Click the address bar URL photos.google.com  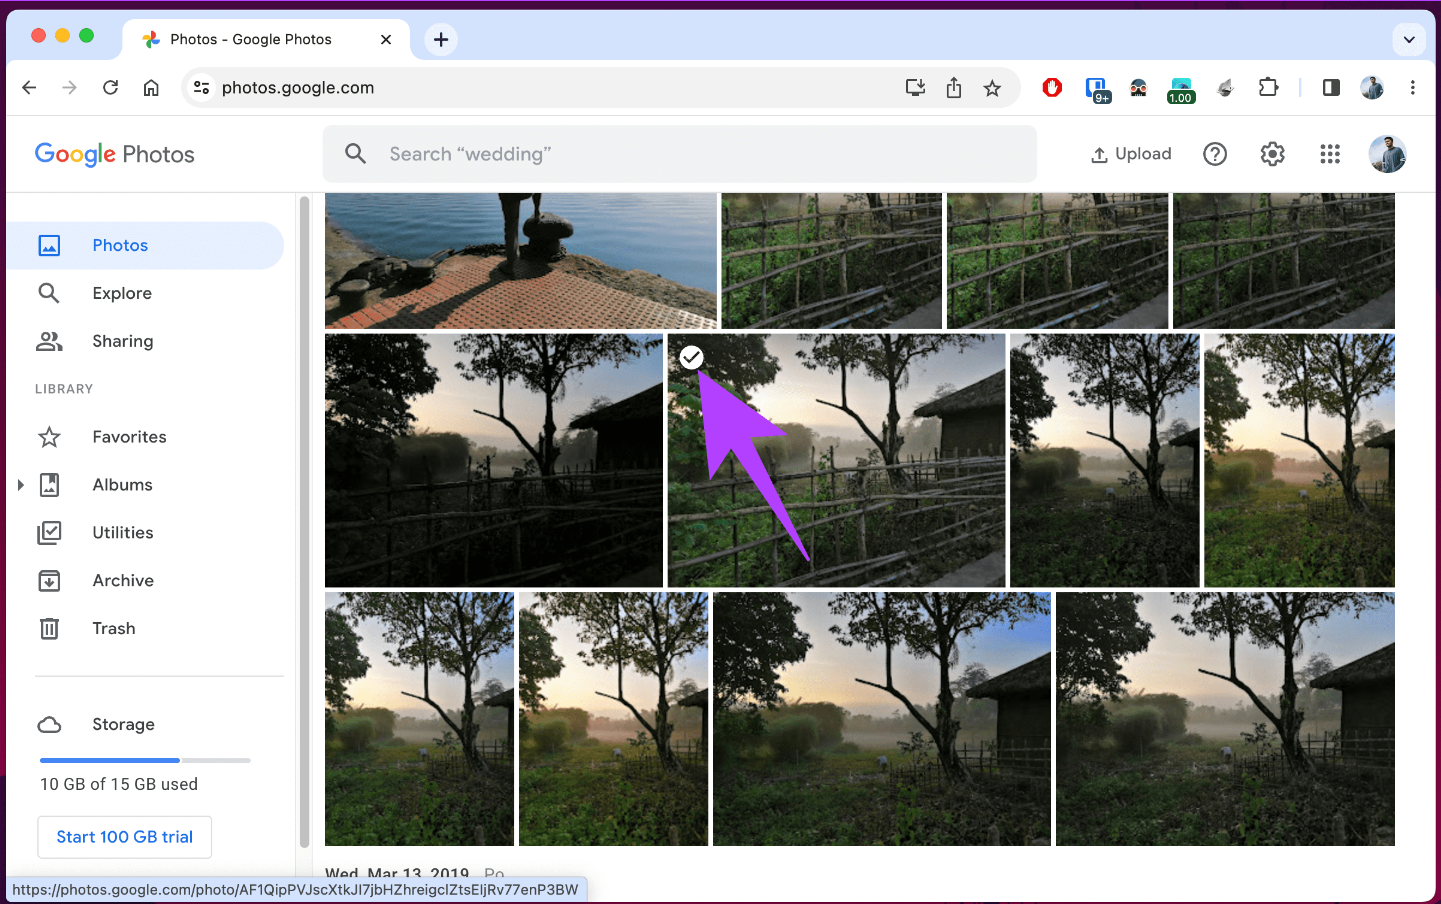[298, 88]
